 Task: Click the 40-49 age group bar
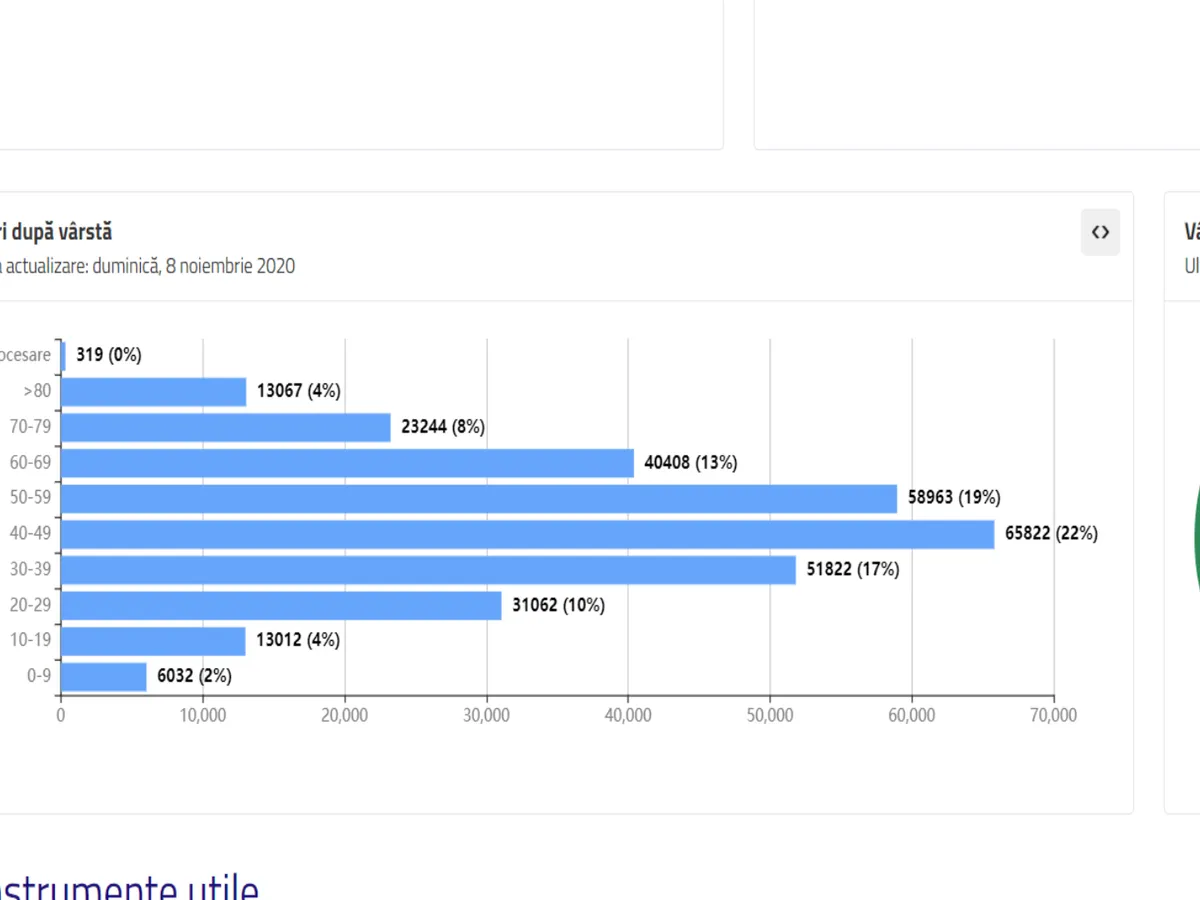coord(527,534)
